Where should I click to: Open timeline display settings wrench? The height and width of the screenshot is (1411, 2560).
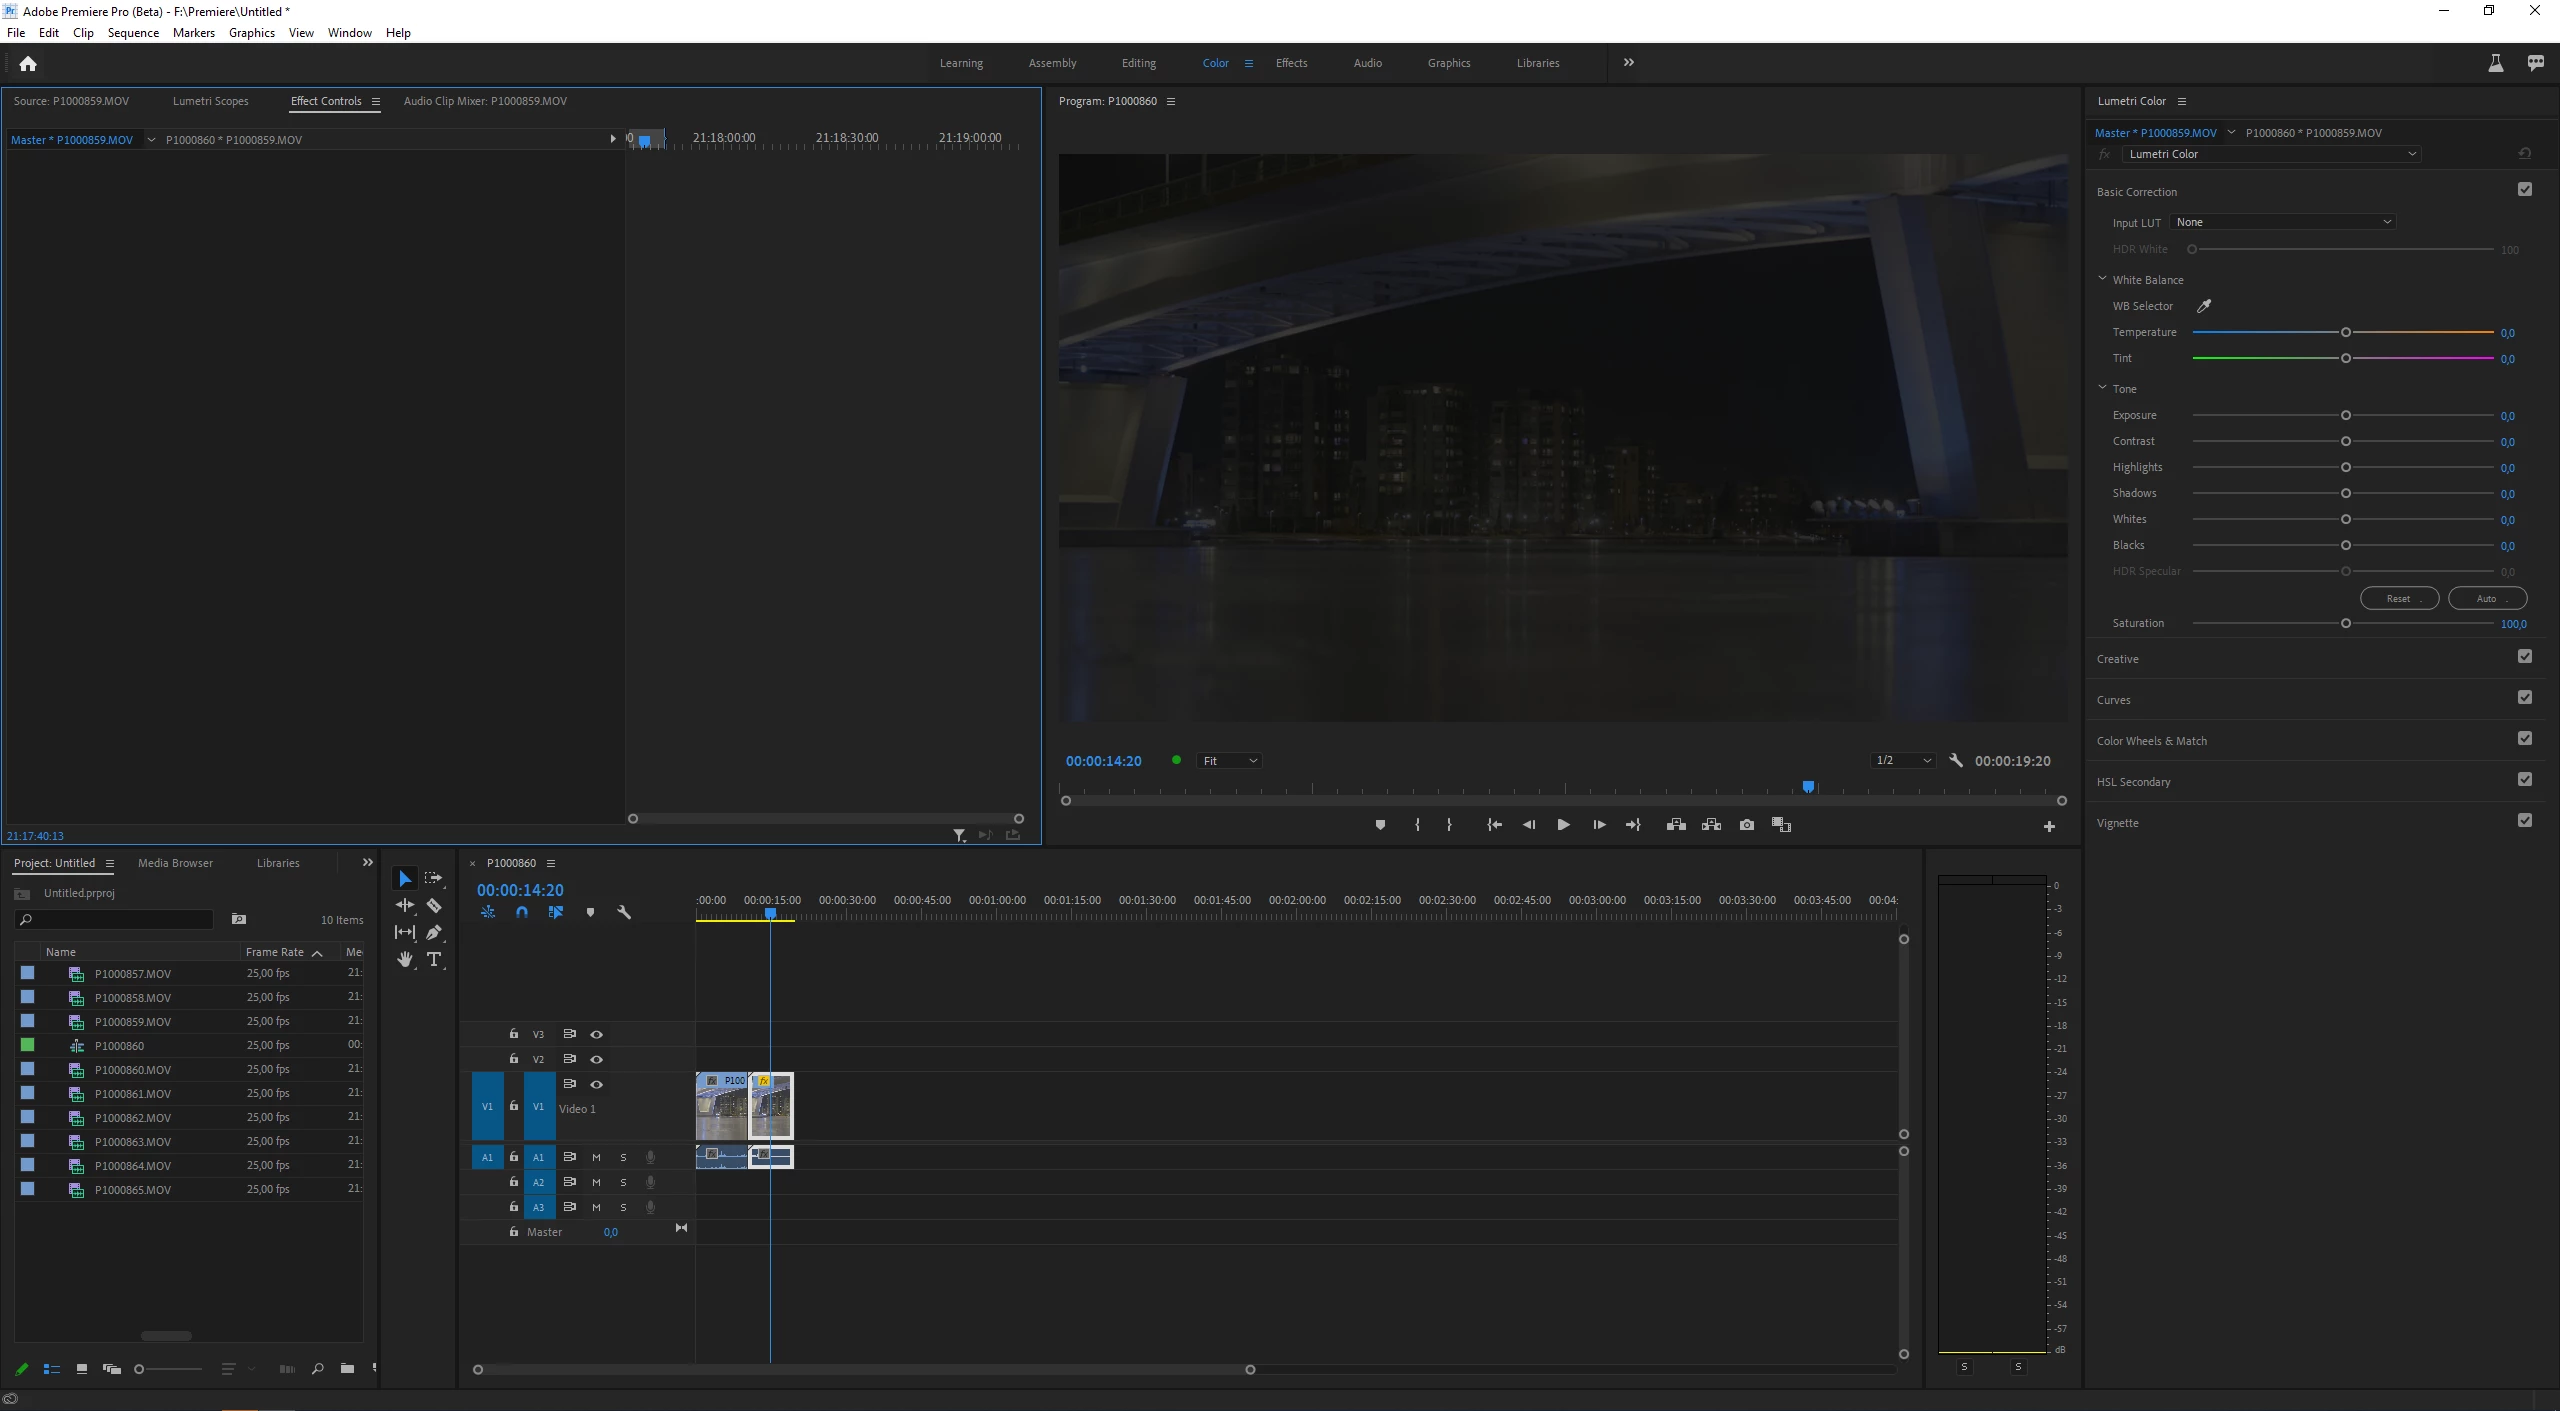pyautogui.click(x=624, y=913)
